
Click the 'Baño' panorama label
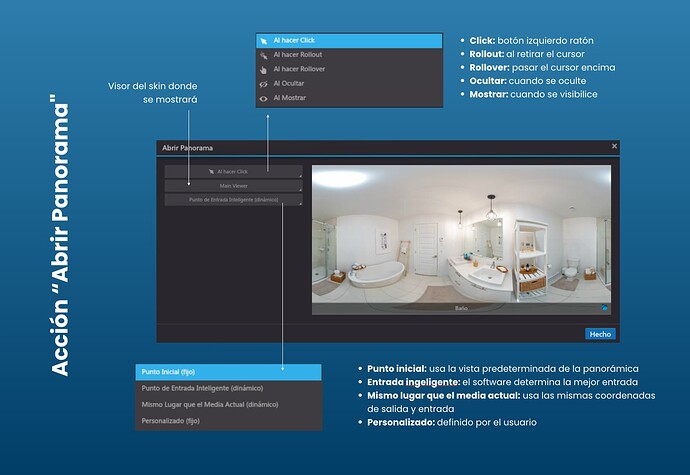(x=461, y=308)
